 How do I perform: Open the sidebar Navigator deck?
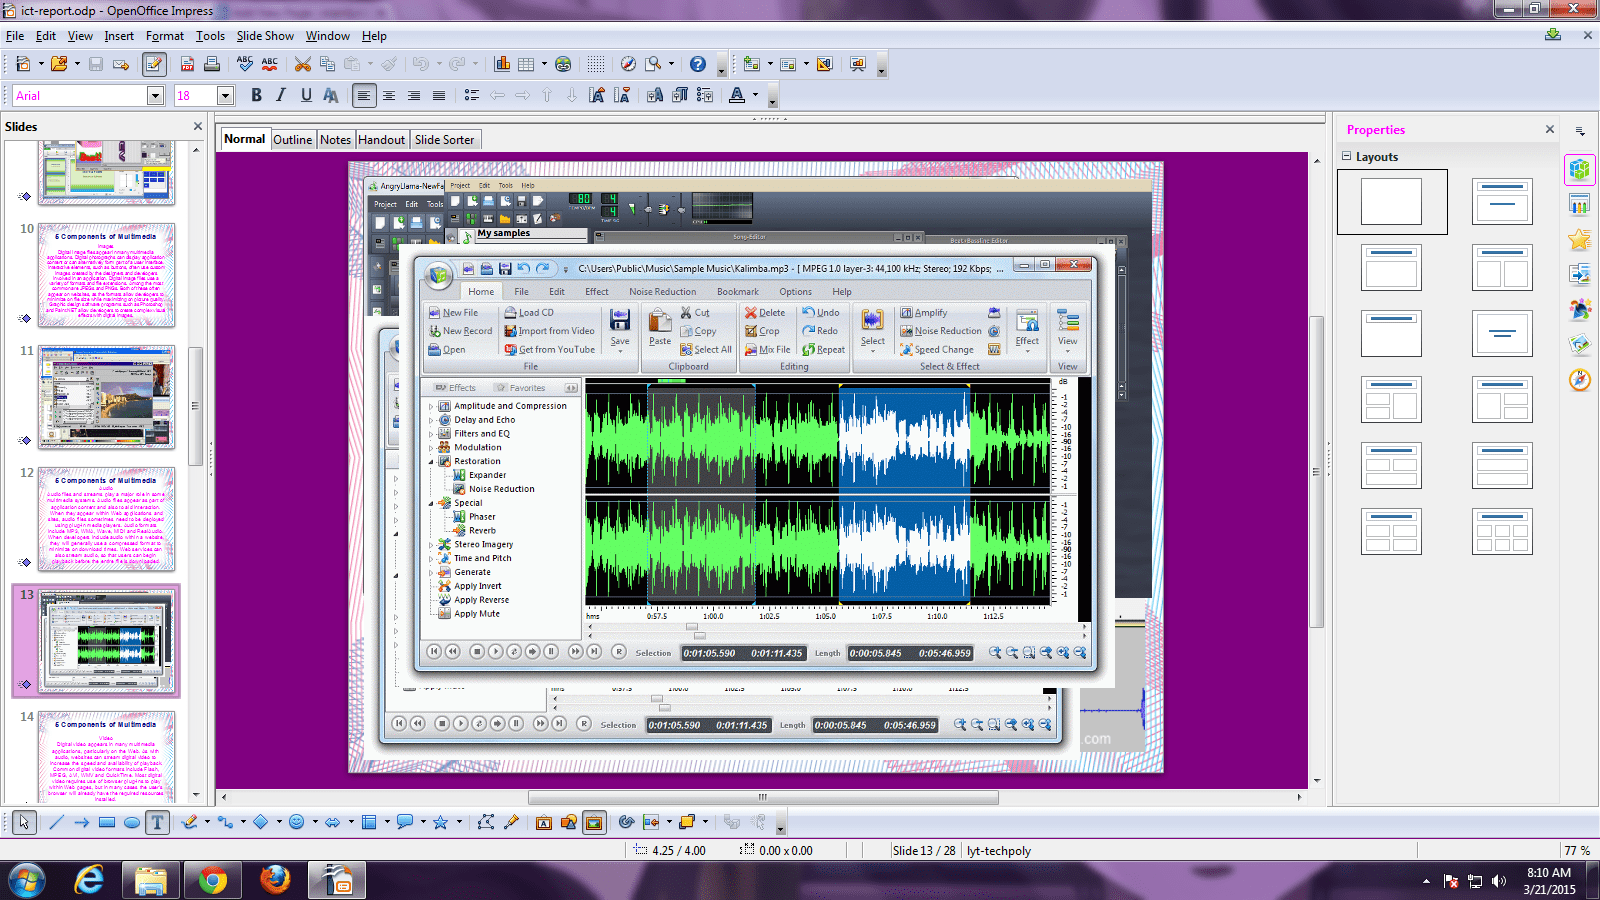click(x=1580, y=380)
